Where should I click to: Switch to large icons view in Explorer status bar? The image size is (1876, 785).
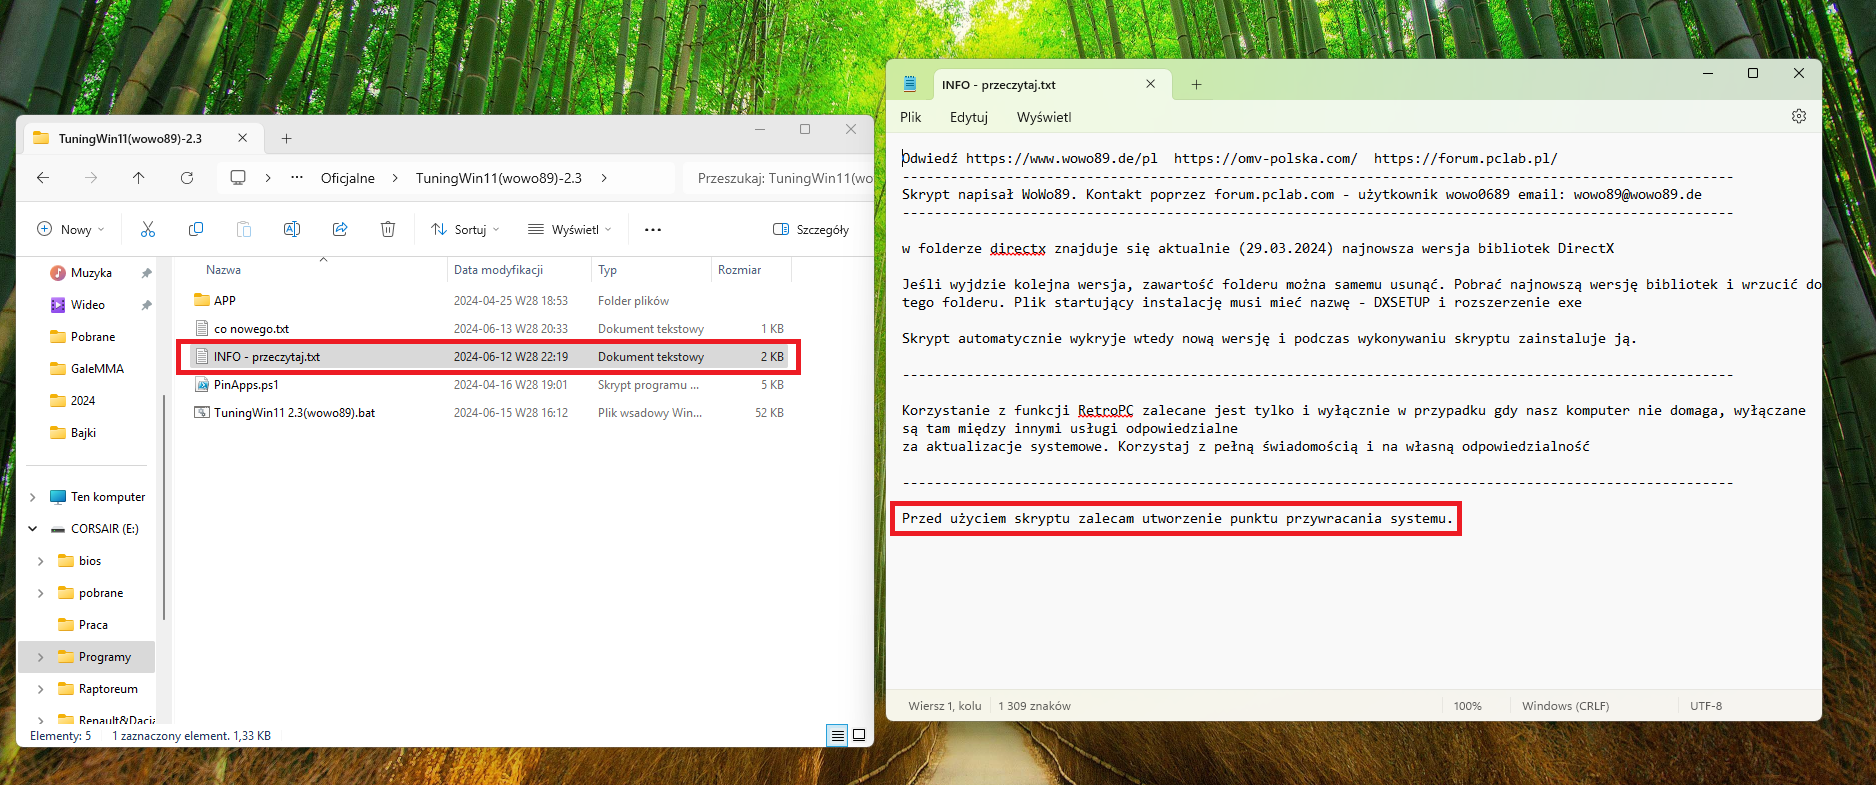point(859,735)
